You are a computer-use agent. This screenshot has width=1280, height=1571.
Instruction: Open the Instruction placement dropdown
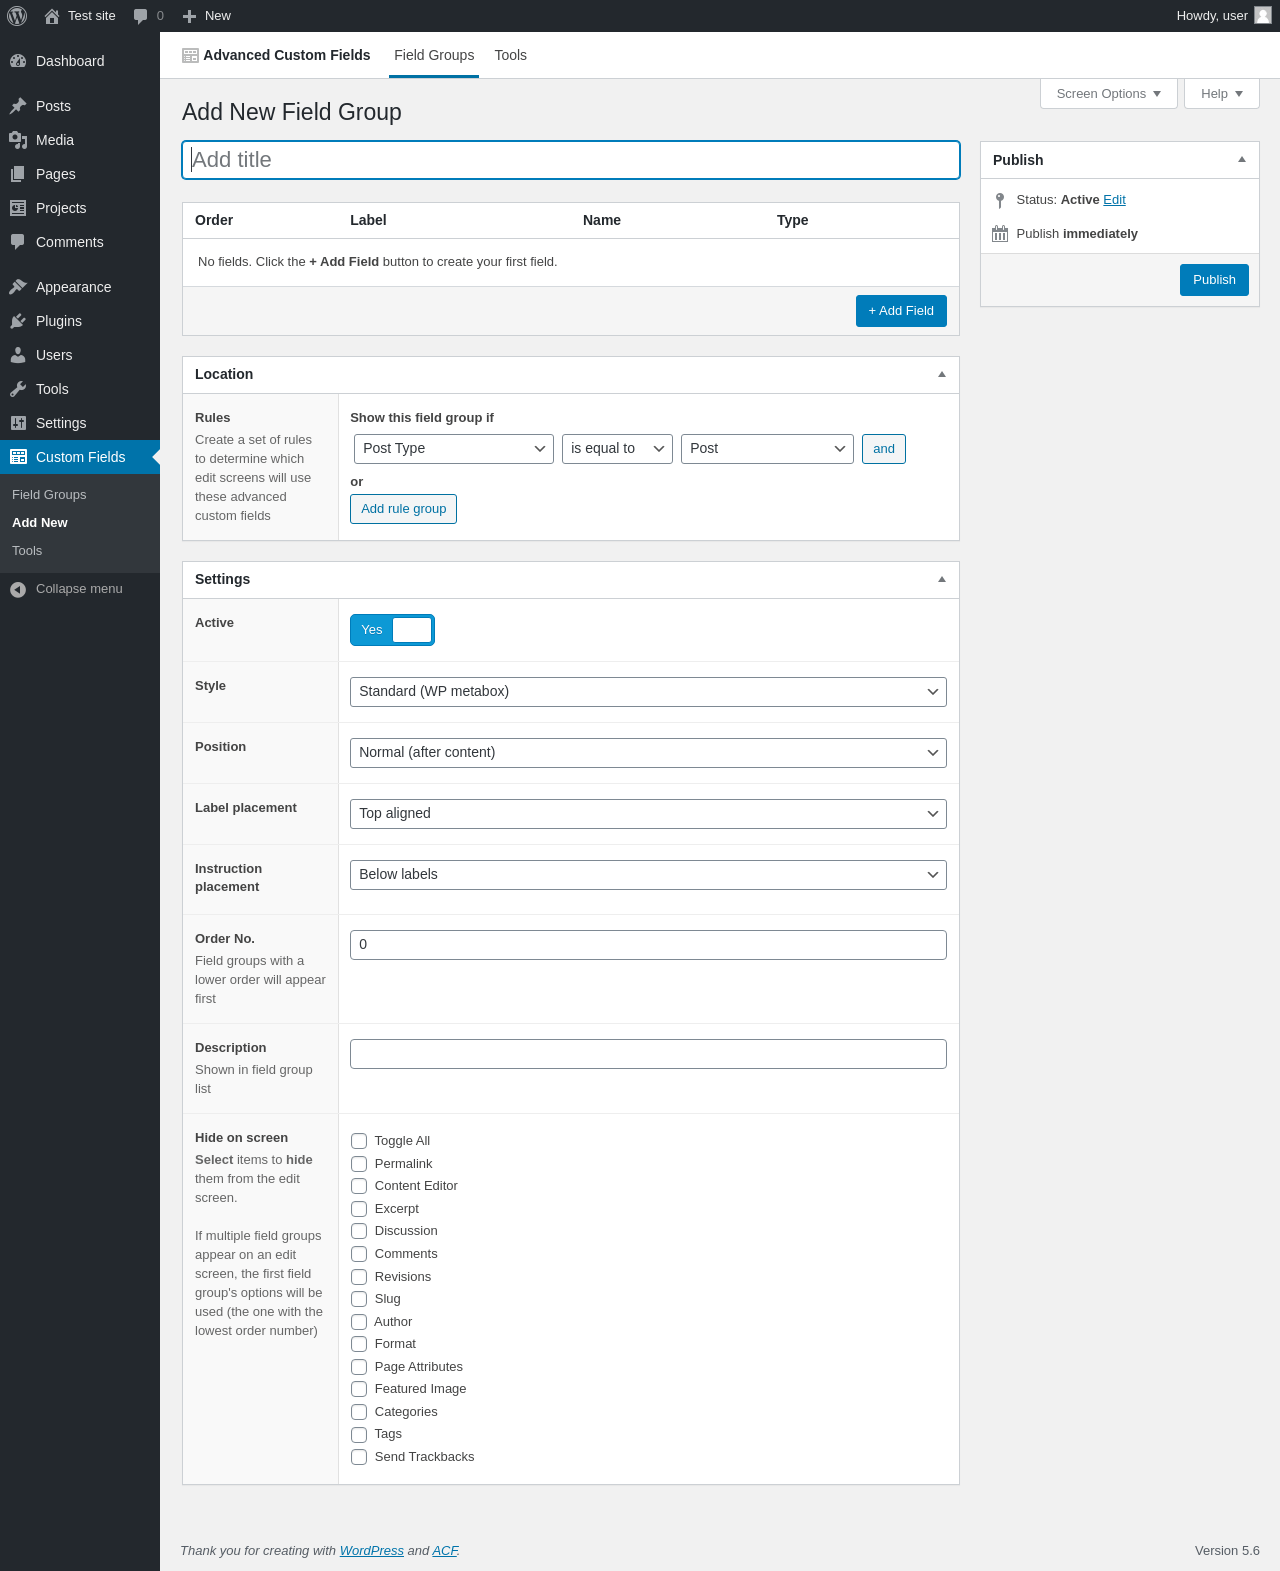coord(648,875)
